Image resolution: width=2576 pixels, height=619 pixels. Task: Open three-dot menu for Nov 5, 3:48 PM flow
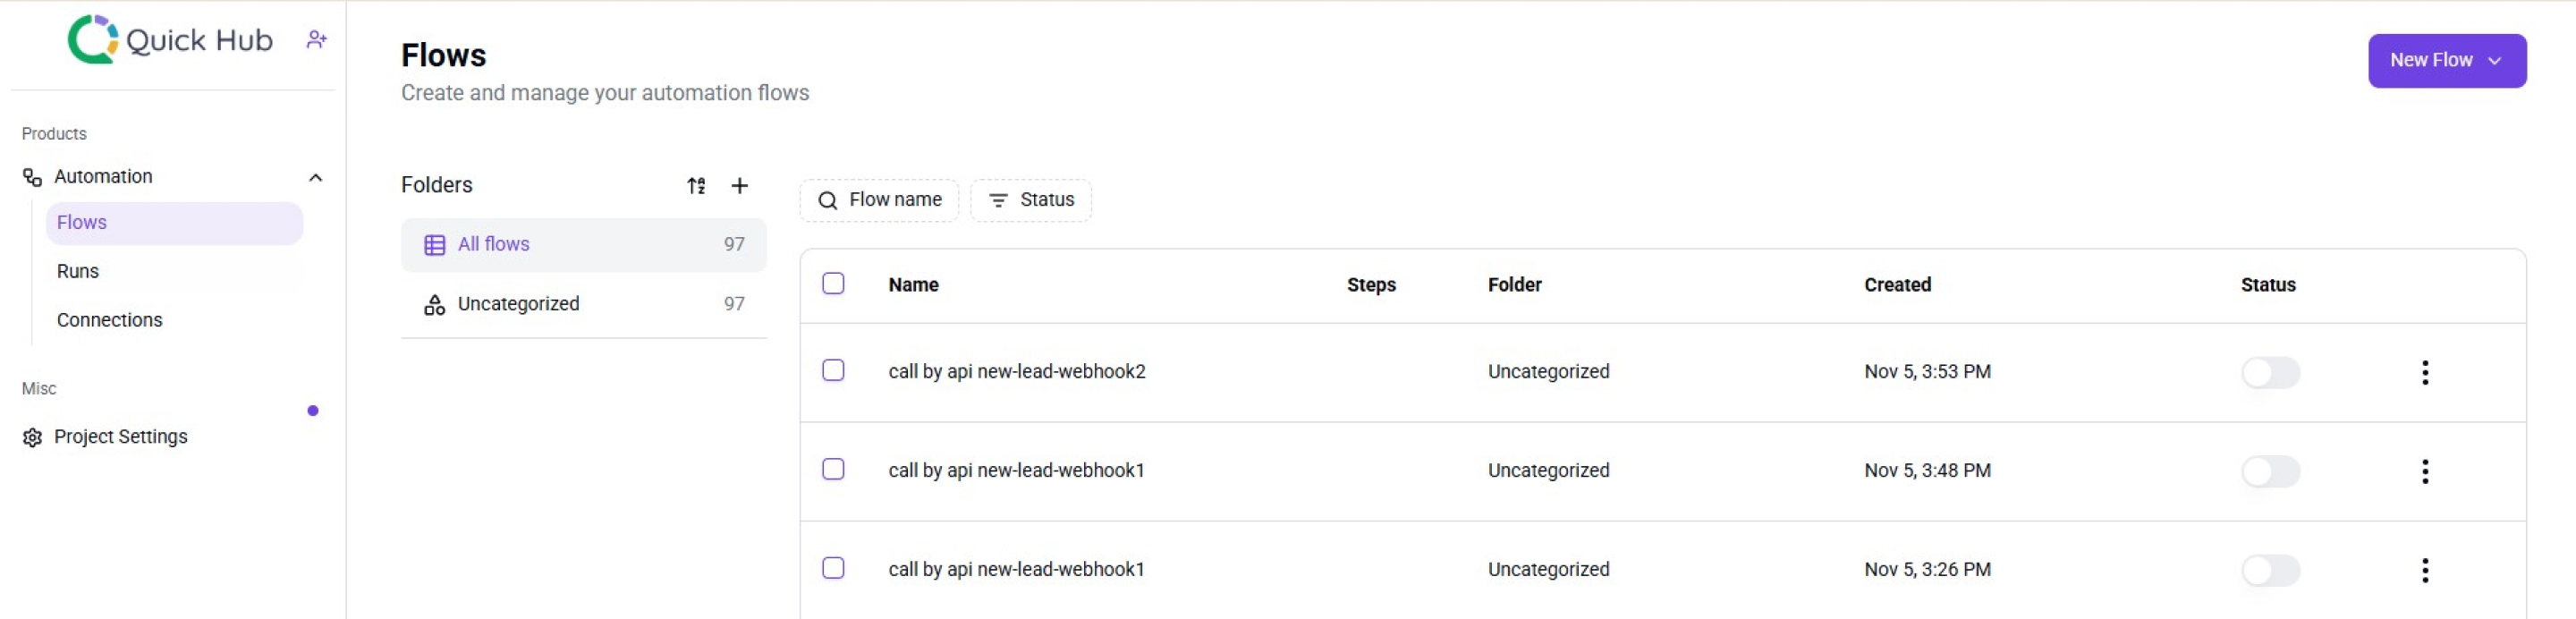coord(2424,471)
